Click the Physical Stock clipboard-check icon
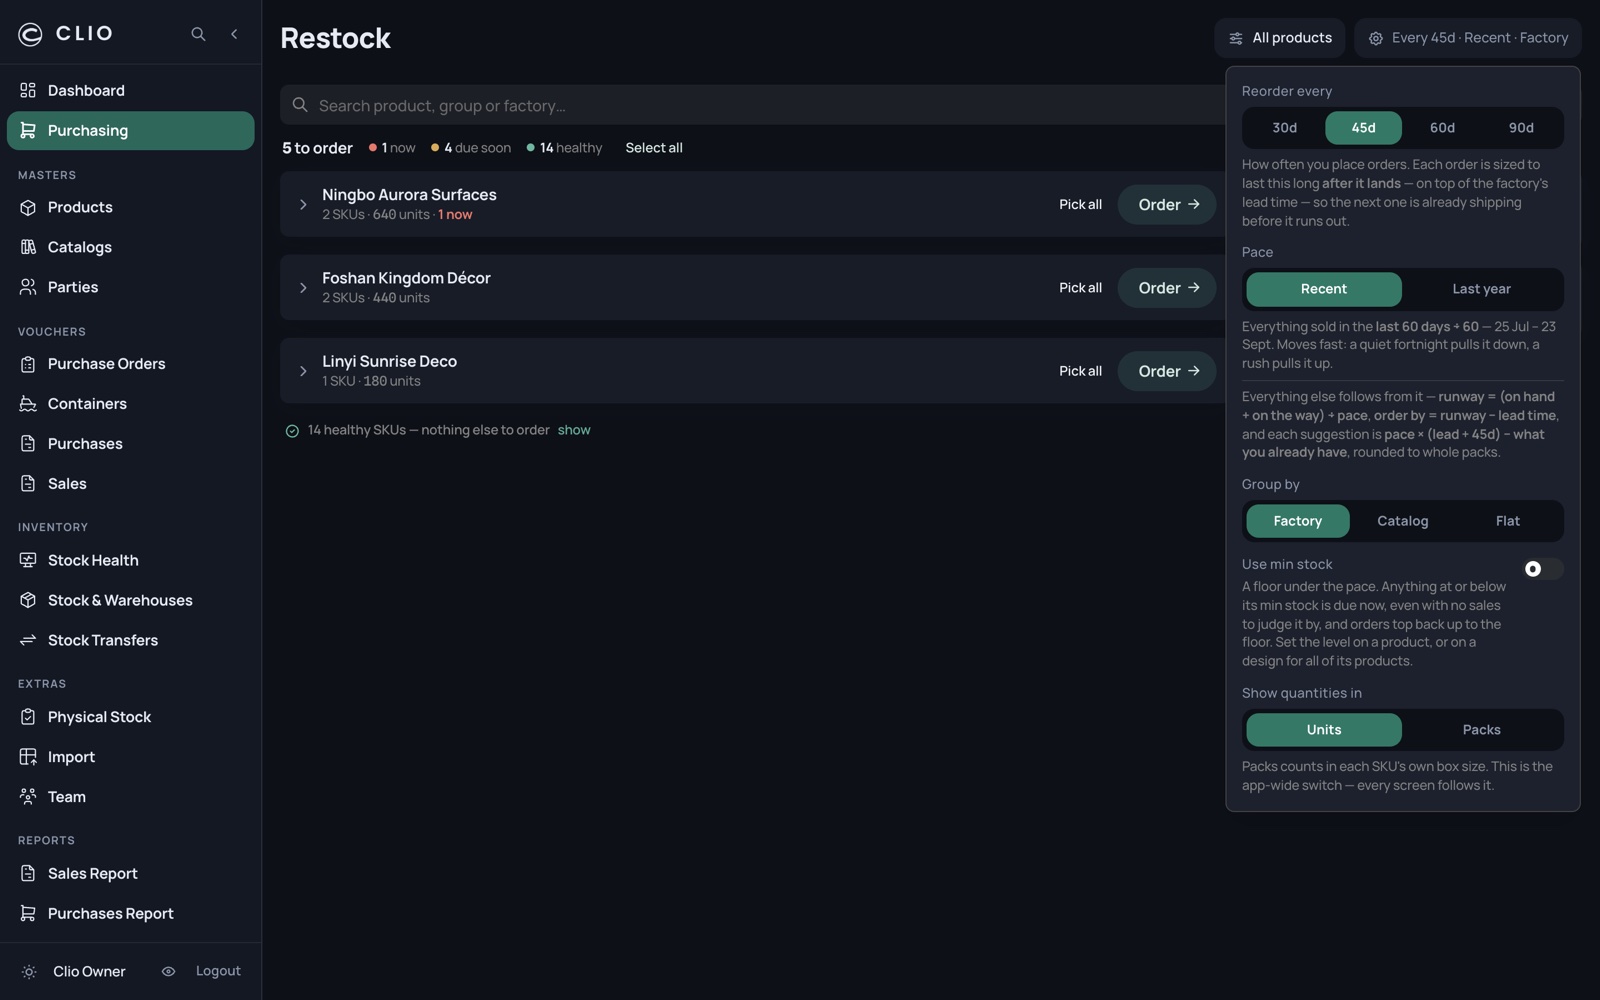This screenshot has height=1000, width=1600. coord(28,717)
